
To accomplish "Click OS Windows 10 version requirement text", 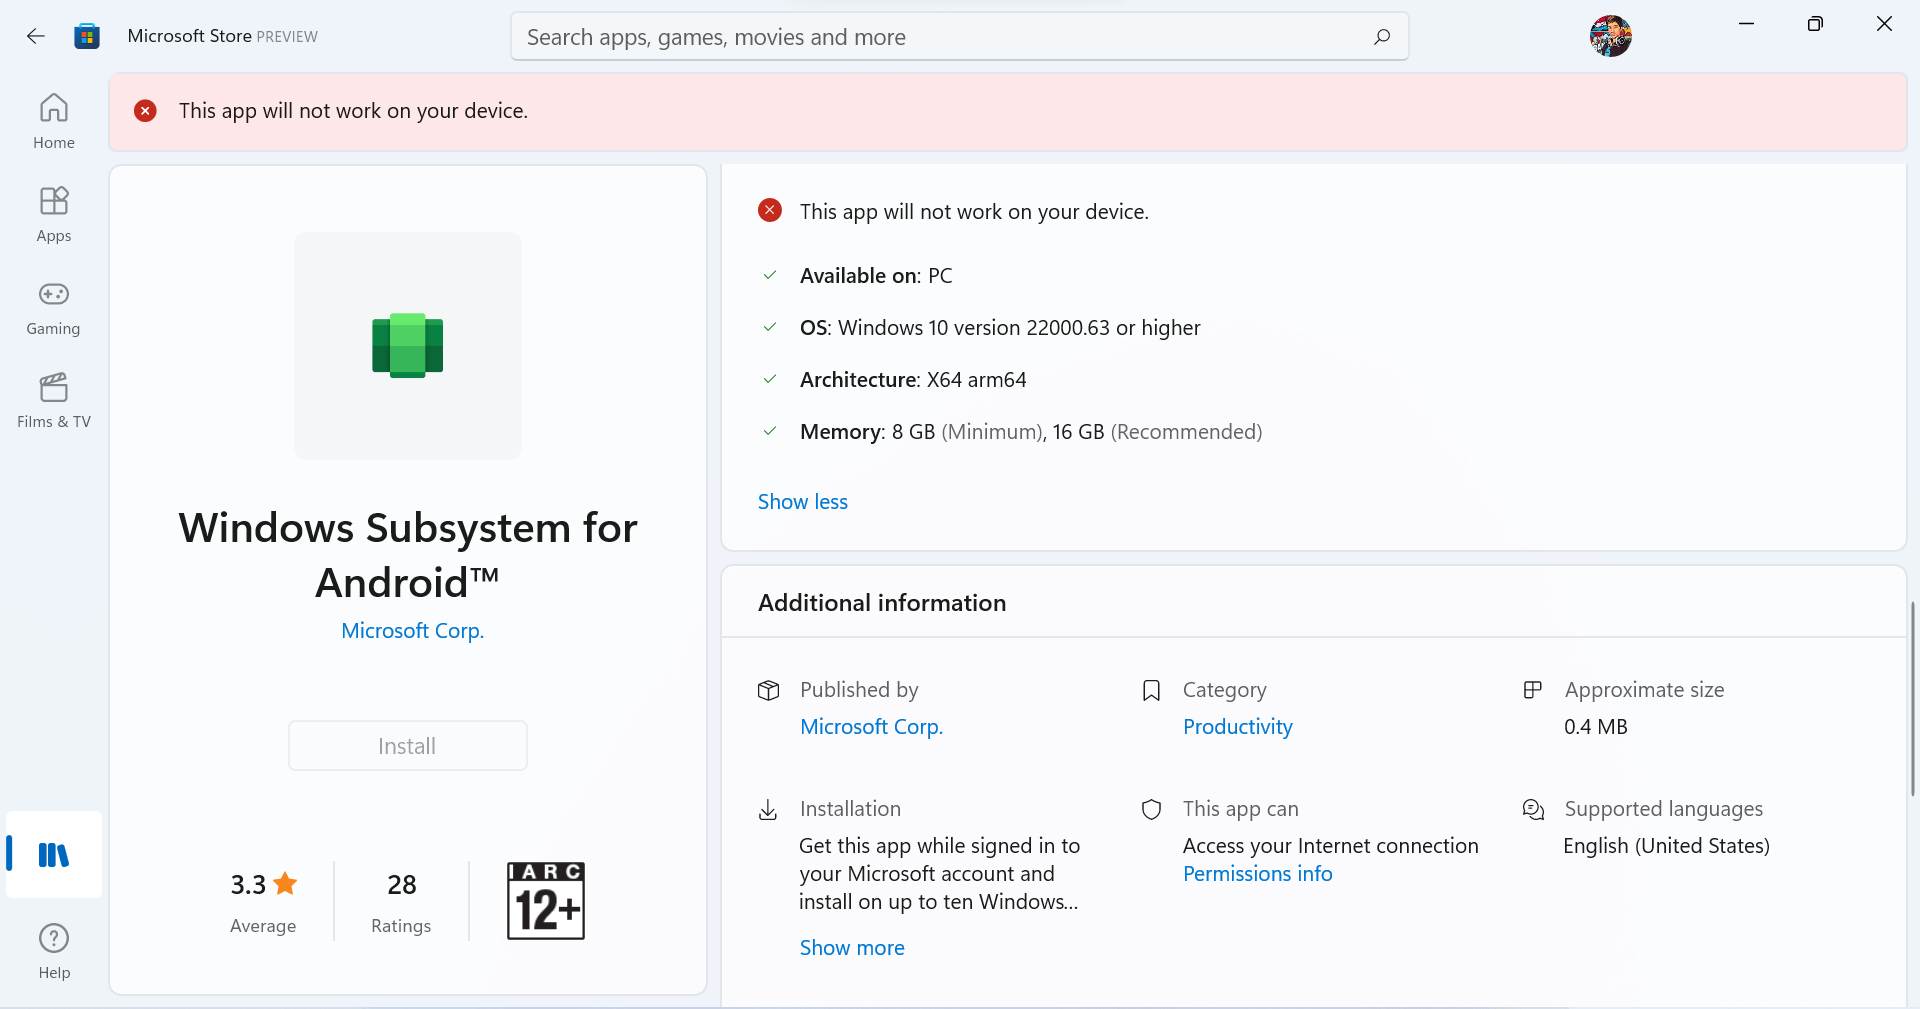I will pos(1000,328).
